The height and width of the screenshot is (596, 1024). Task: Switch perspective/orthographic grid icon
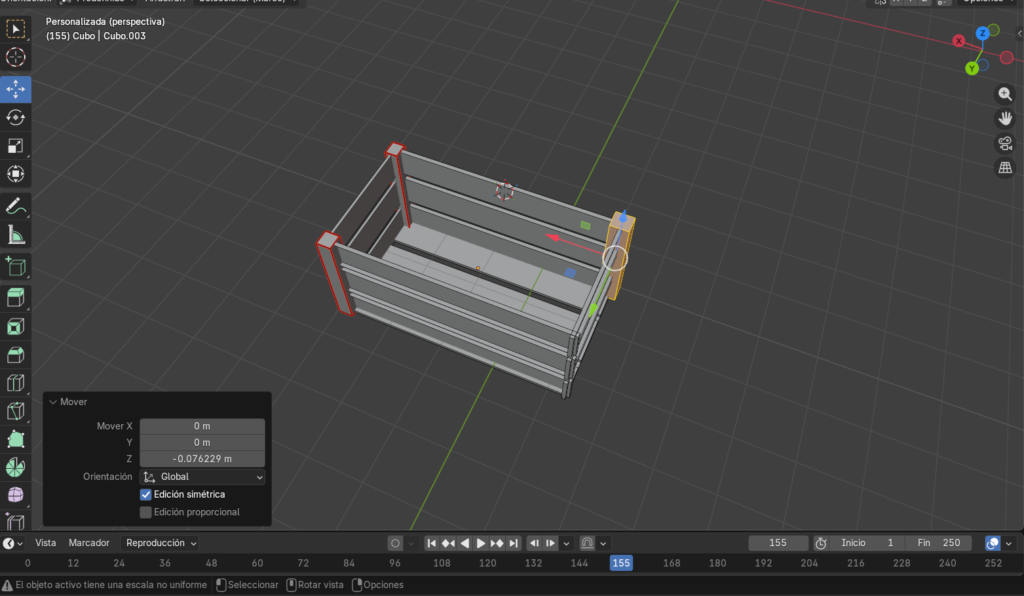pyautogui.click(x=1005, y=168)
